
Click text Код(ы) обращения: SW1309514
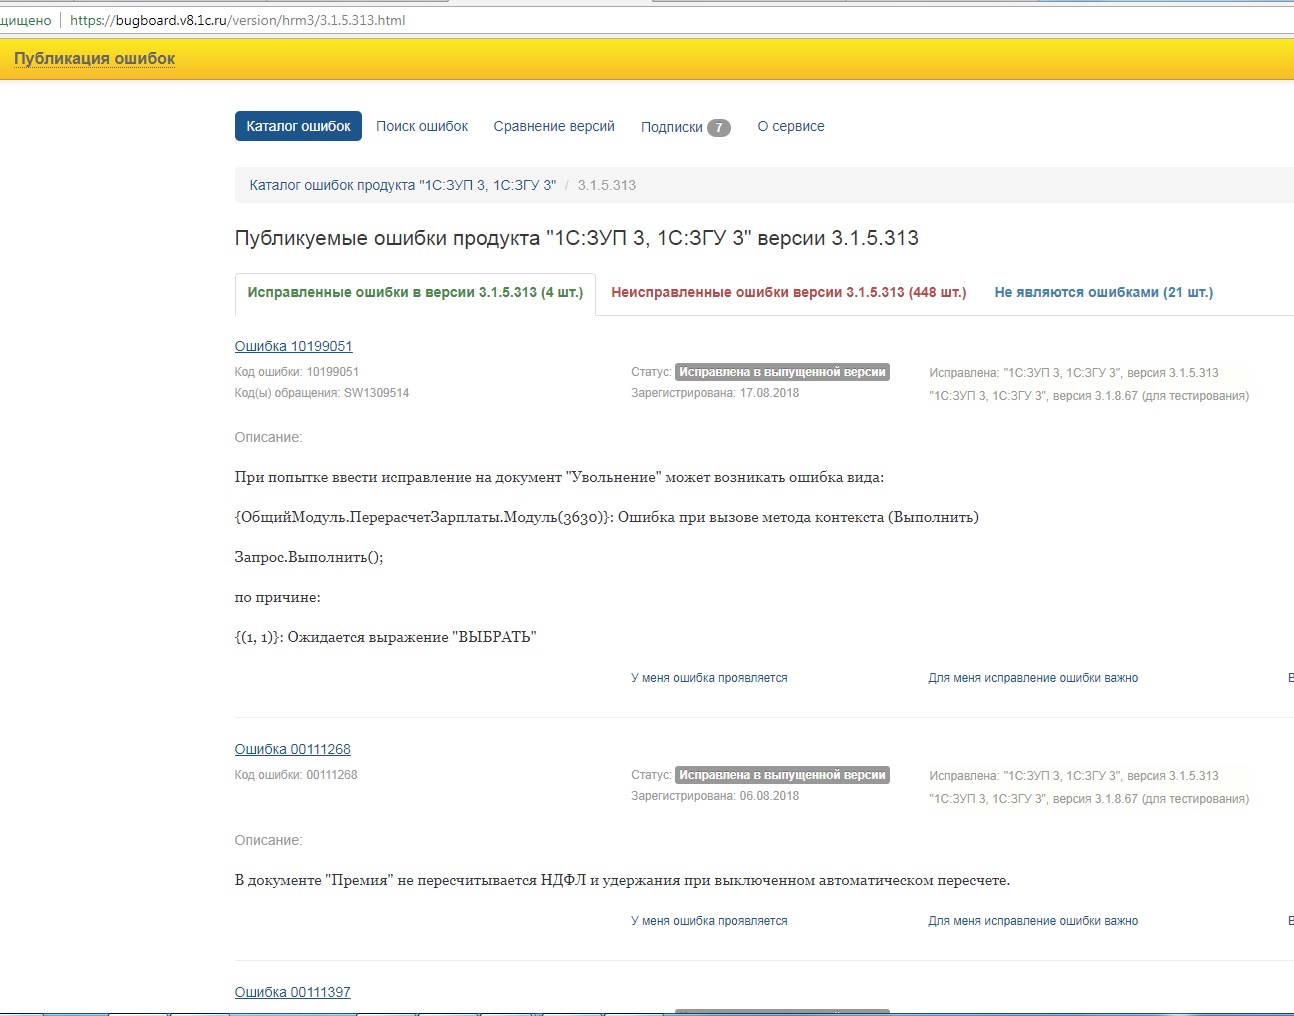coord(322,393)
